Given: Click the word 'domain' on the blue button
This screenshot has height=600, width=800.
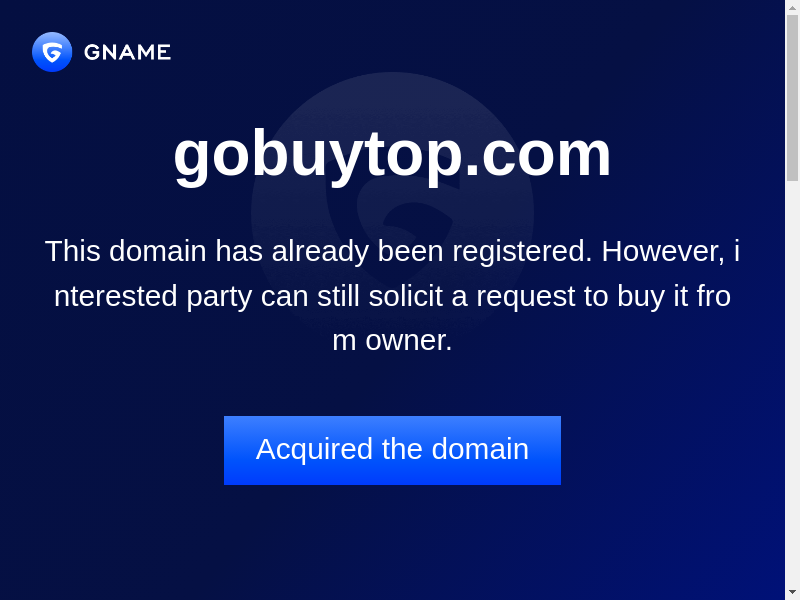Looking at the screenshot, I should (480, 449).
